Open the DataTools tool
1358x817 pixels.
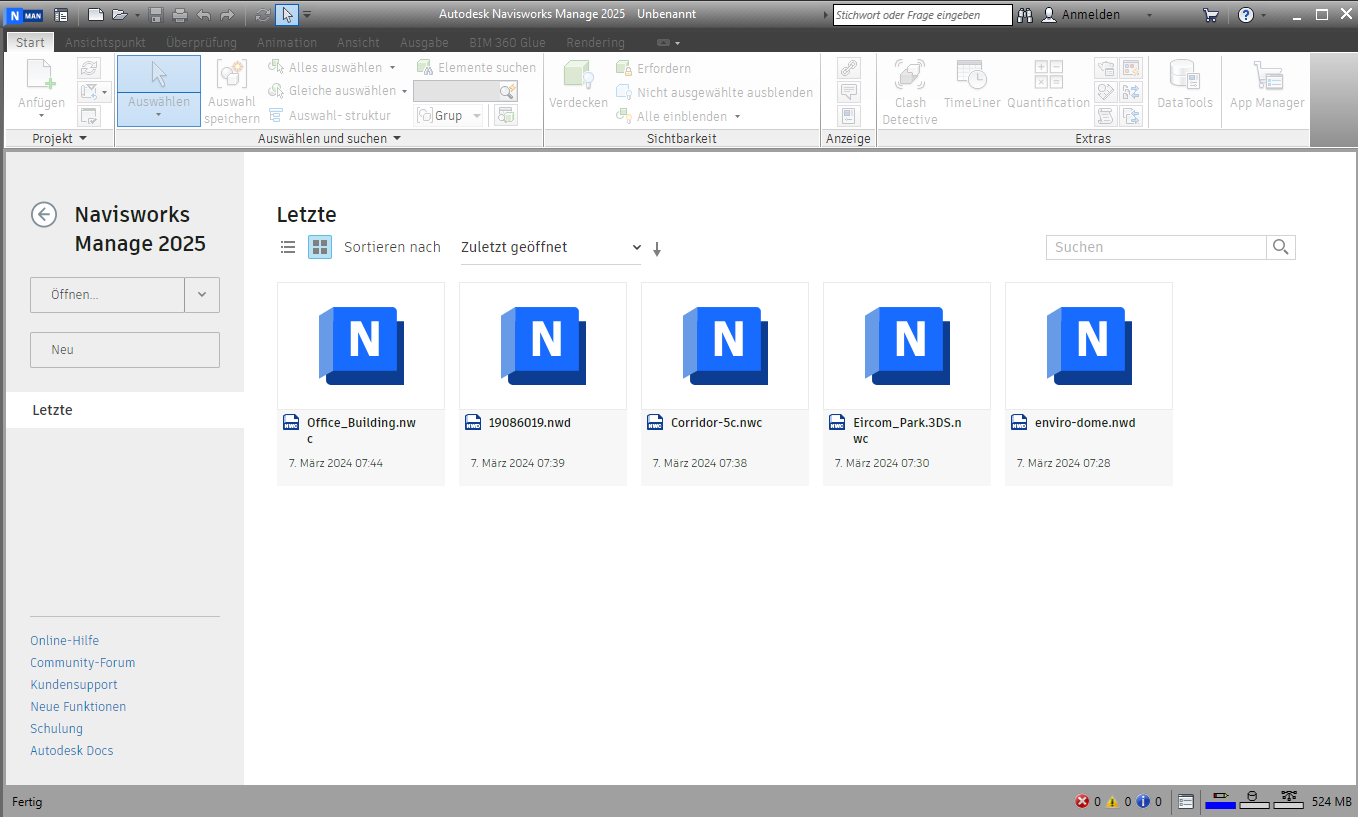coord(1185,85)
